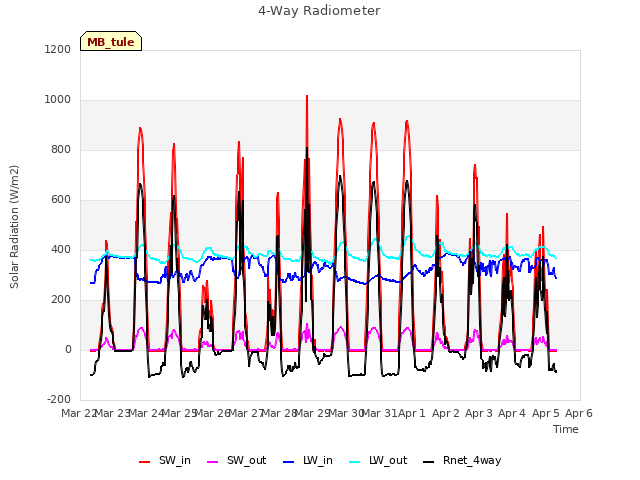The image size is (640, 480).
Task: Click the tallest SW_in peak above 1000
Action: tap(307, 97)
